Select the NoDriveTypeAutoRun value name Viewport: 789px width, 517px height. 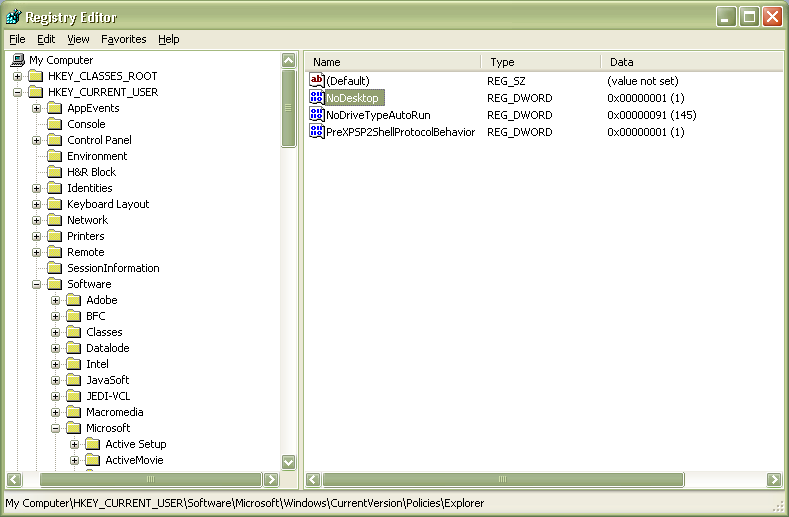[x=378, y=115]
